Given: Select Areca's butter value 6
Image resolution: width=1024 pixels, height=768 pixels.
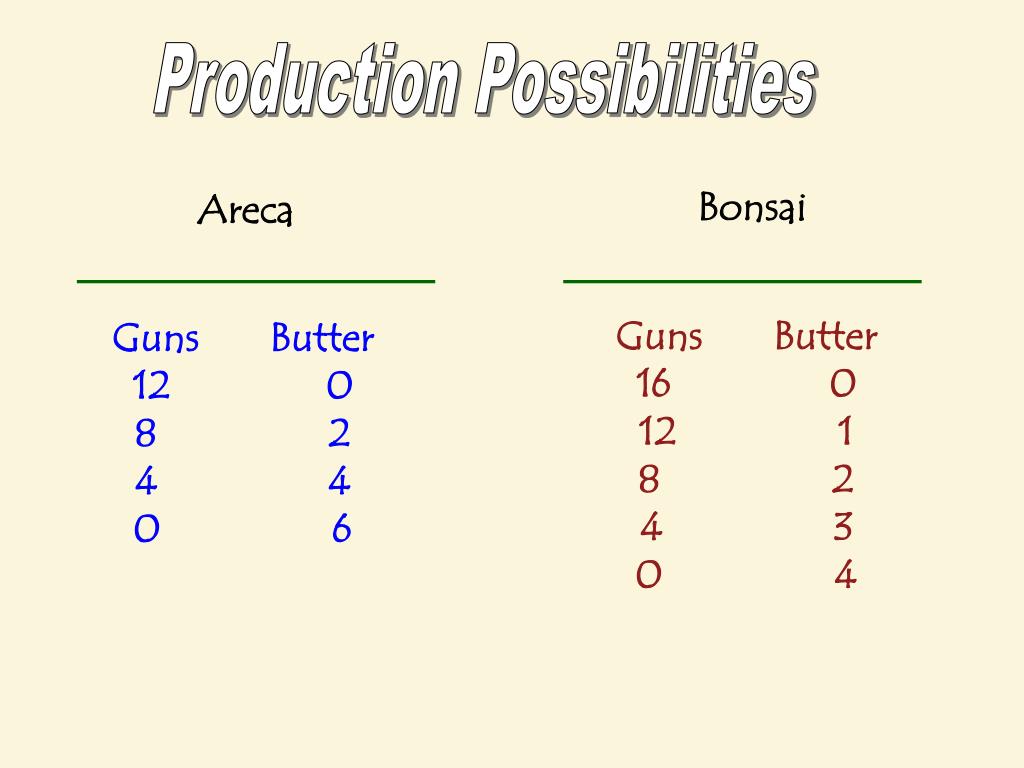Looking at the screenshot, I should pyautogui.click(x=342, y=528).
